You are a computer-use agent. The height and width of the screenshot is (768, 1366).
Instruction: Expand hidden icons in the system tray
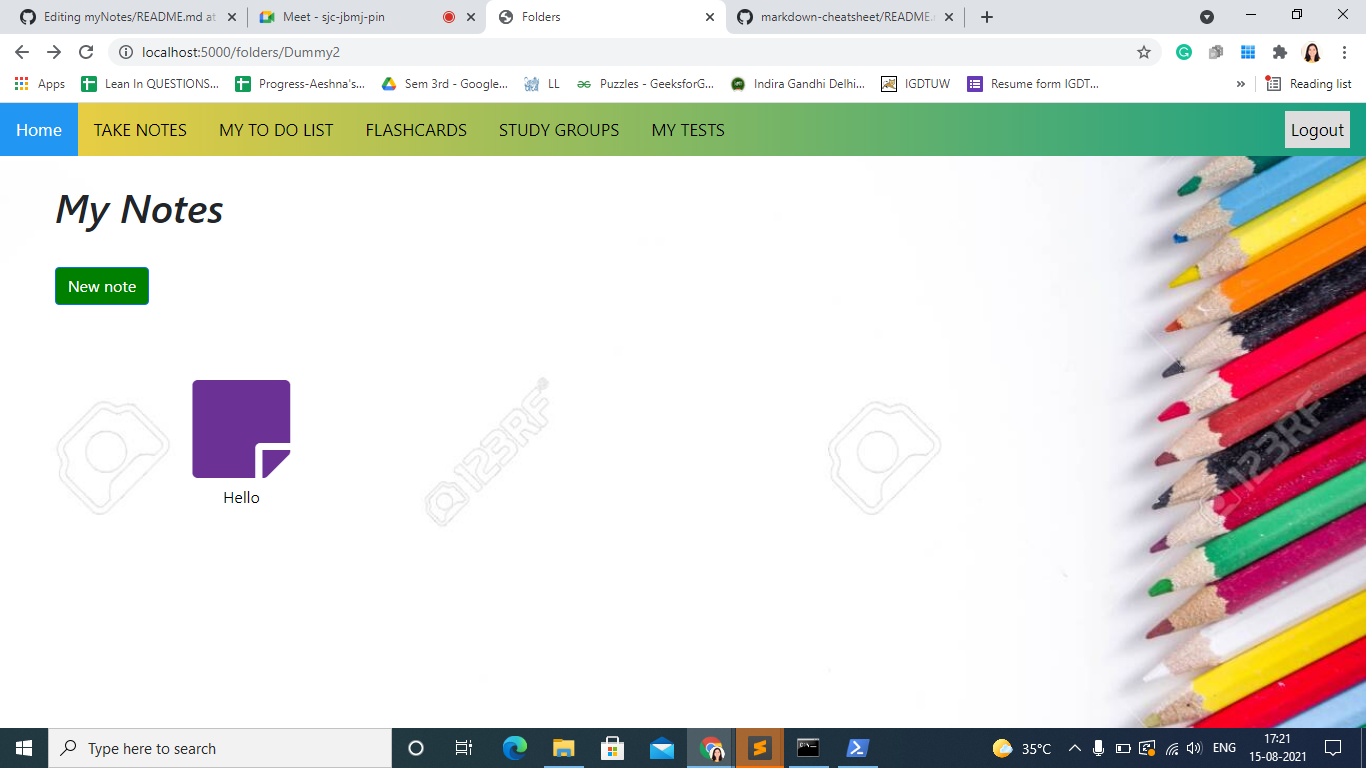click(x=1074, y=748)
